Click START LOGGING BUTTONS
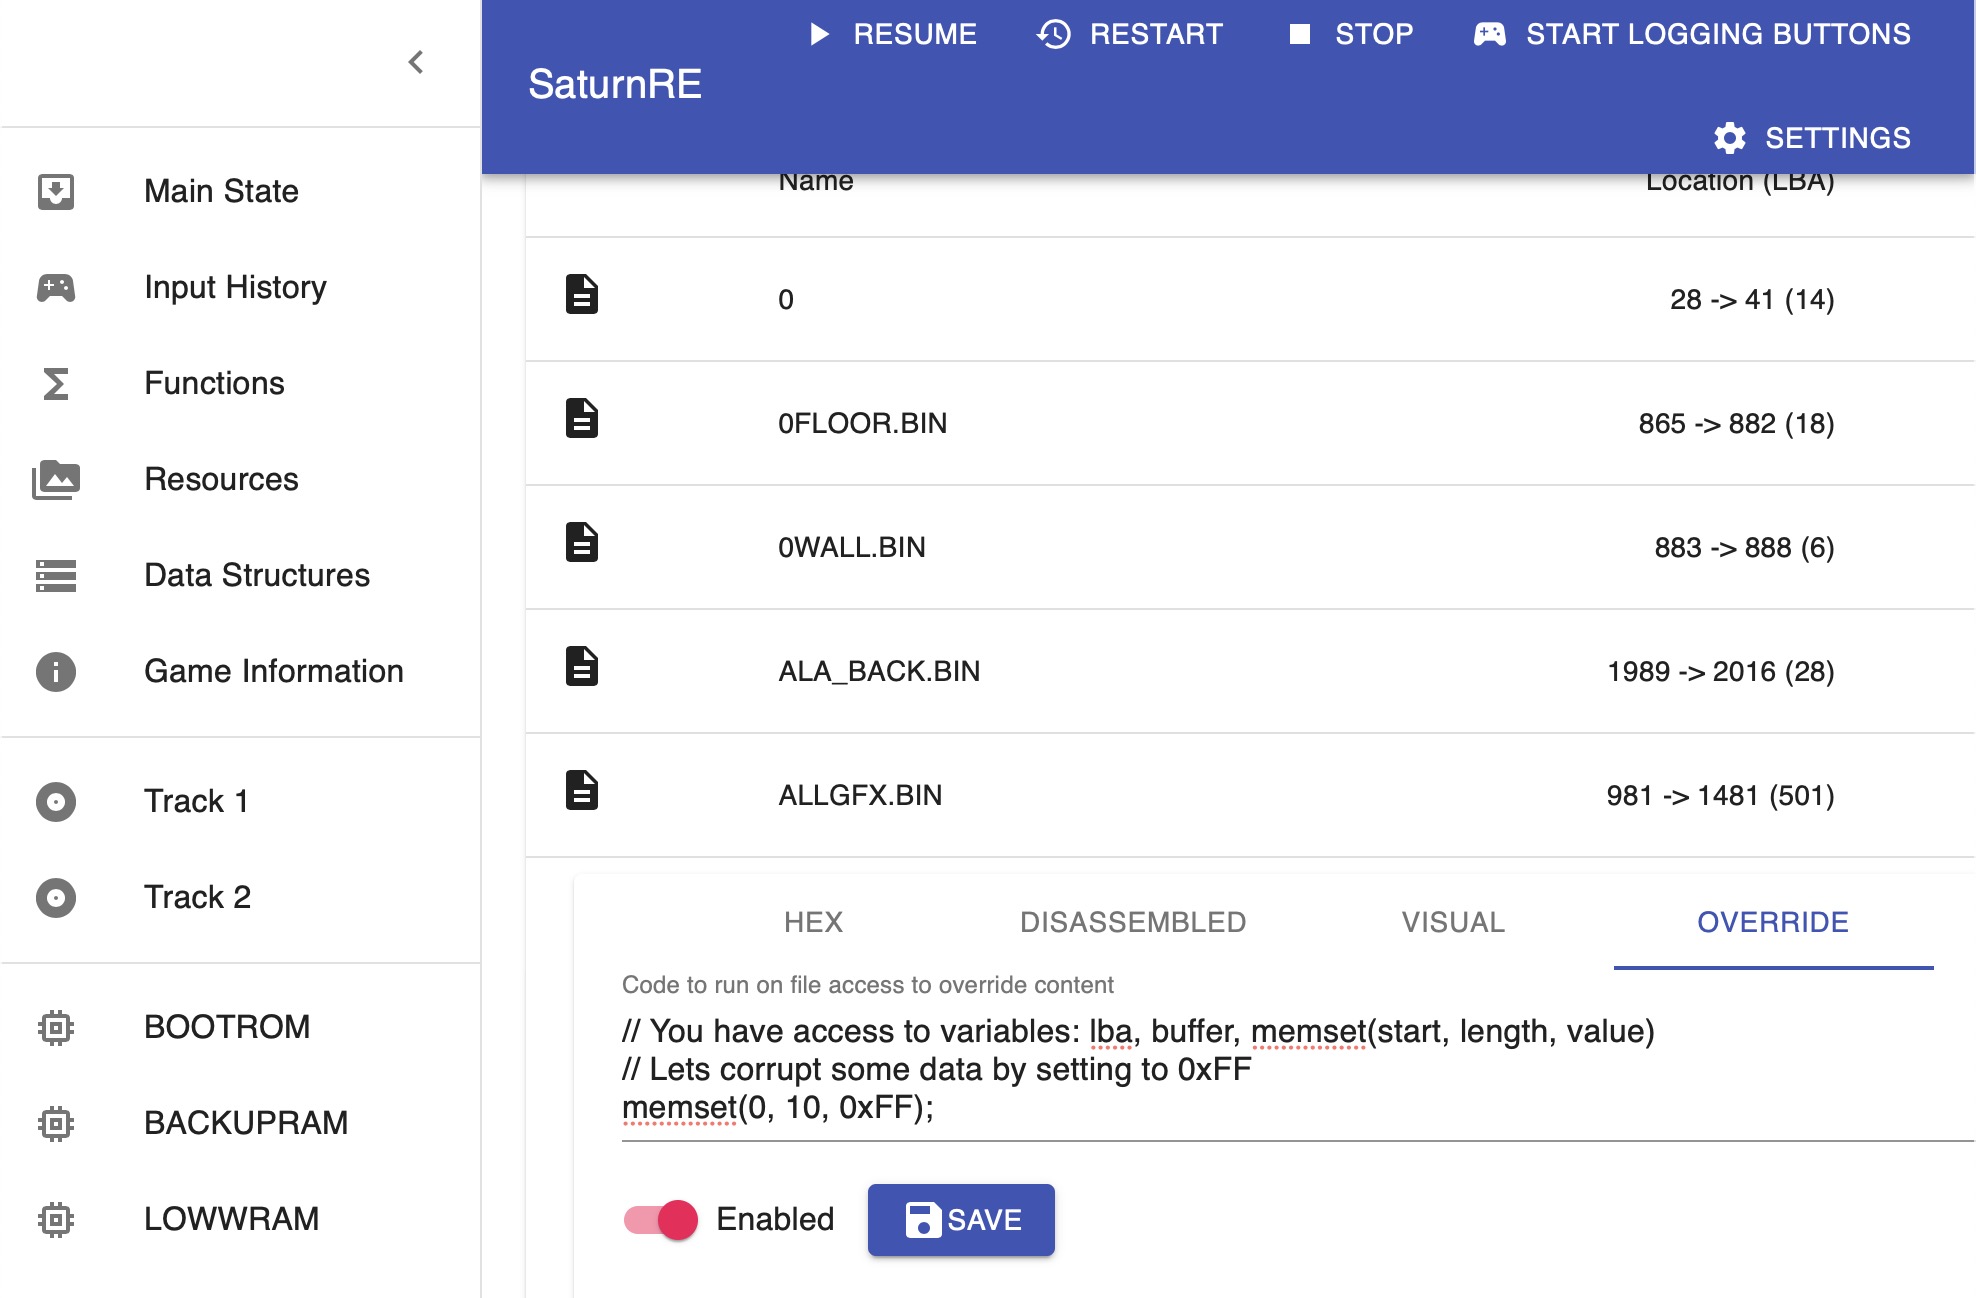 1692,34
